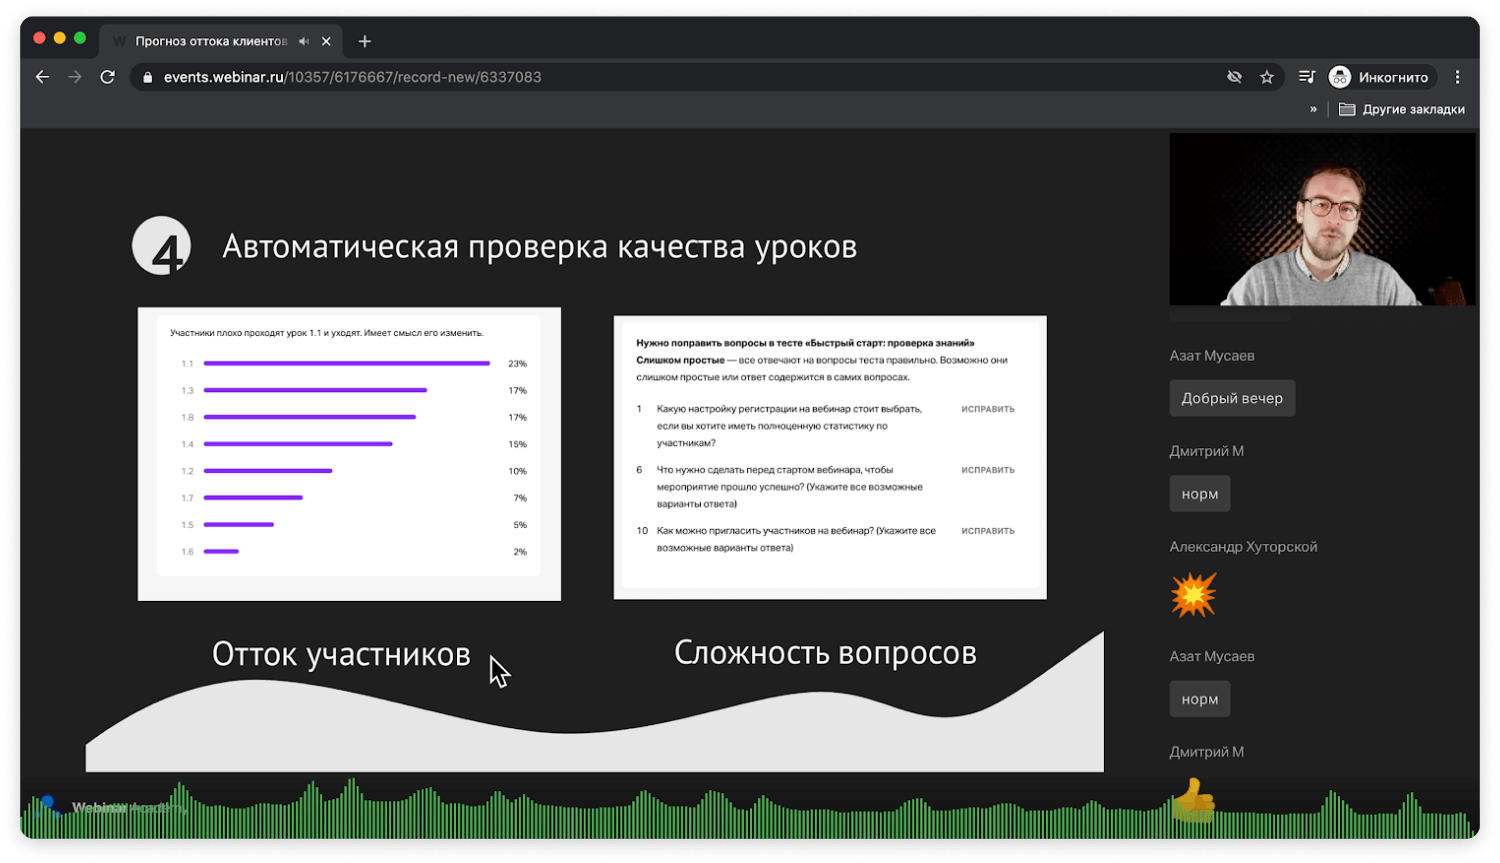Click the lock icon for site info
Screen dimensions: 1500x863
tap(148, 77)
